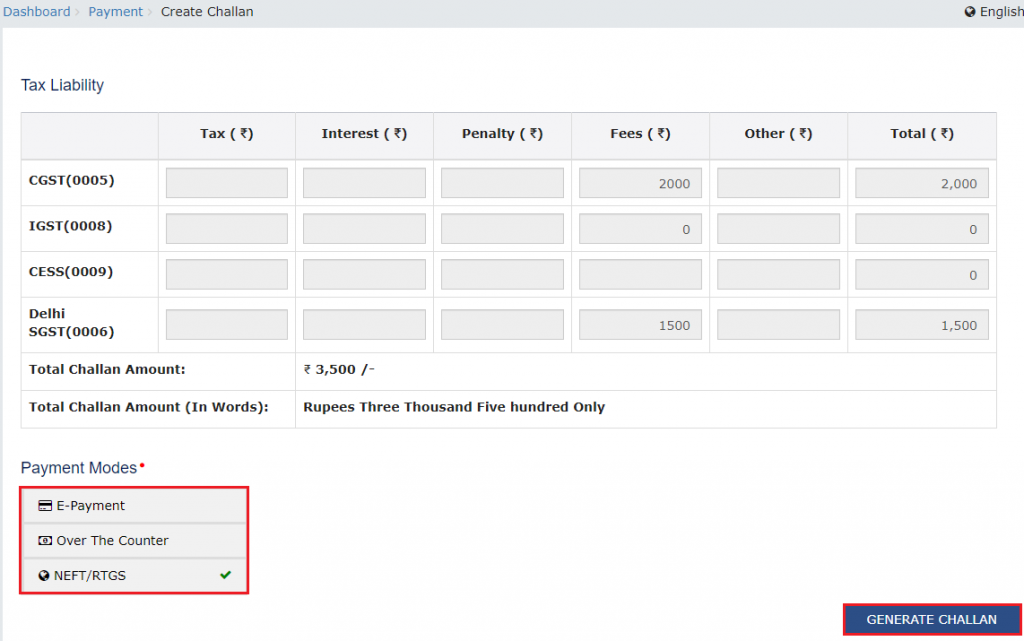This screenshot has width=1024, height=641.
Task: Click the IGST(0008) row label
Action: click(71, 226)
